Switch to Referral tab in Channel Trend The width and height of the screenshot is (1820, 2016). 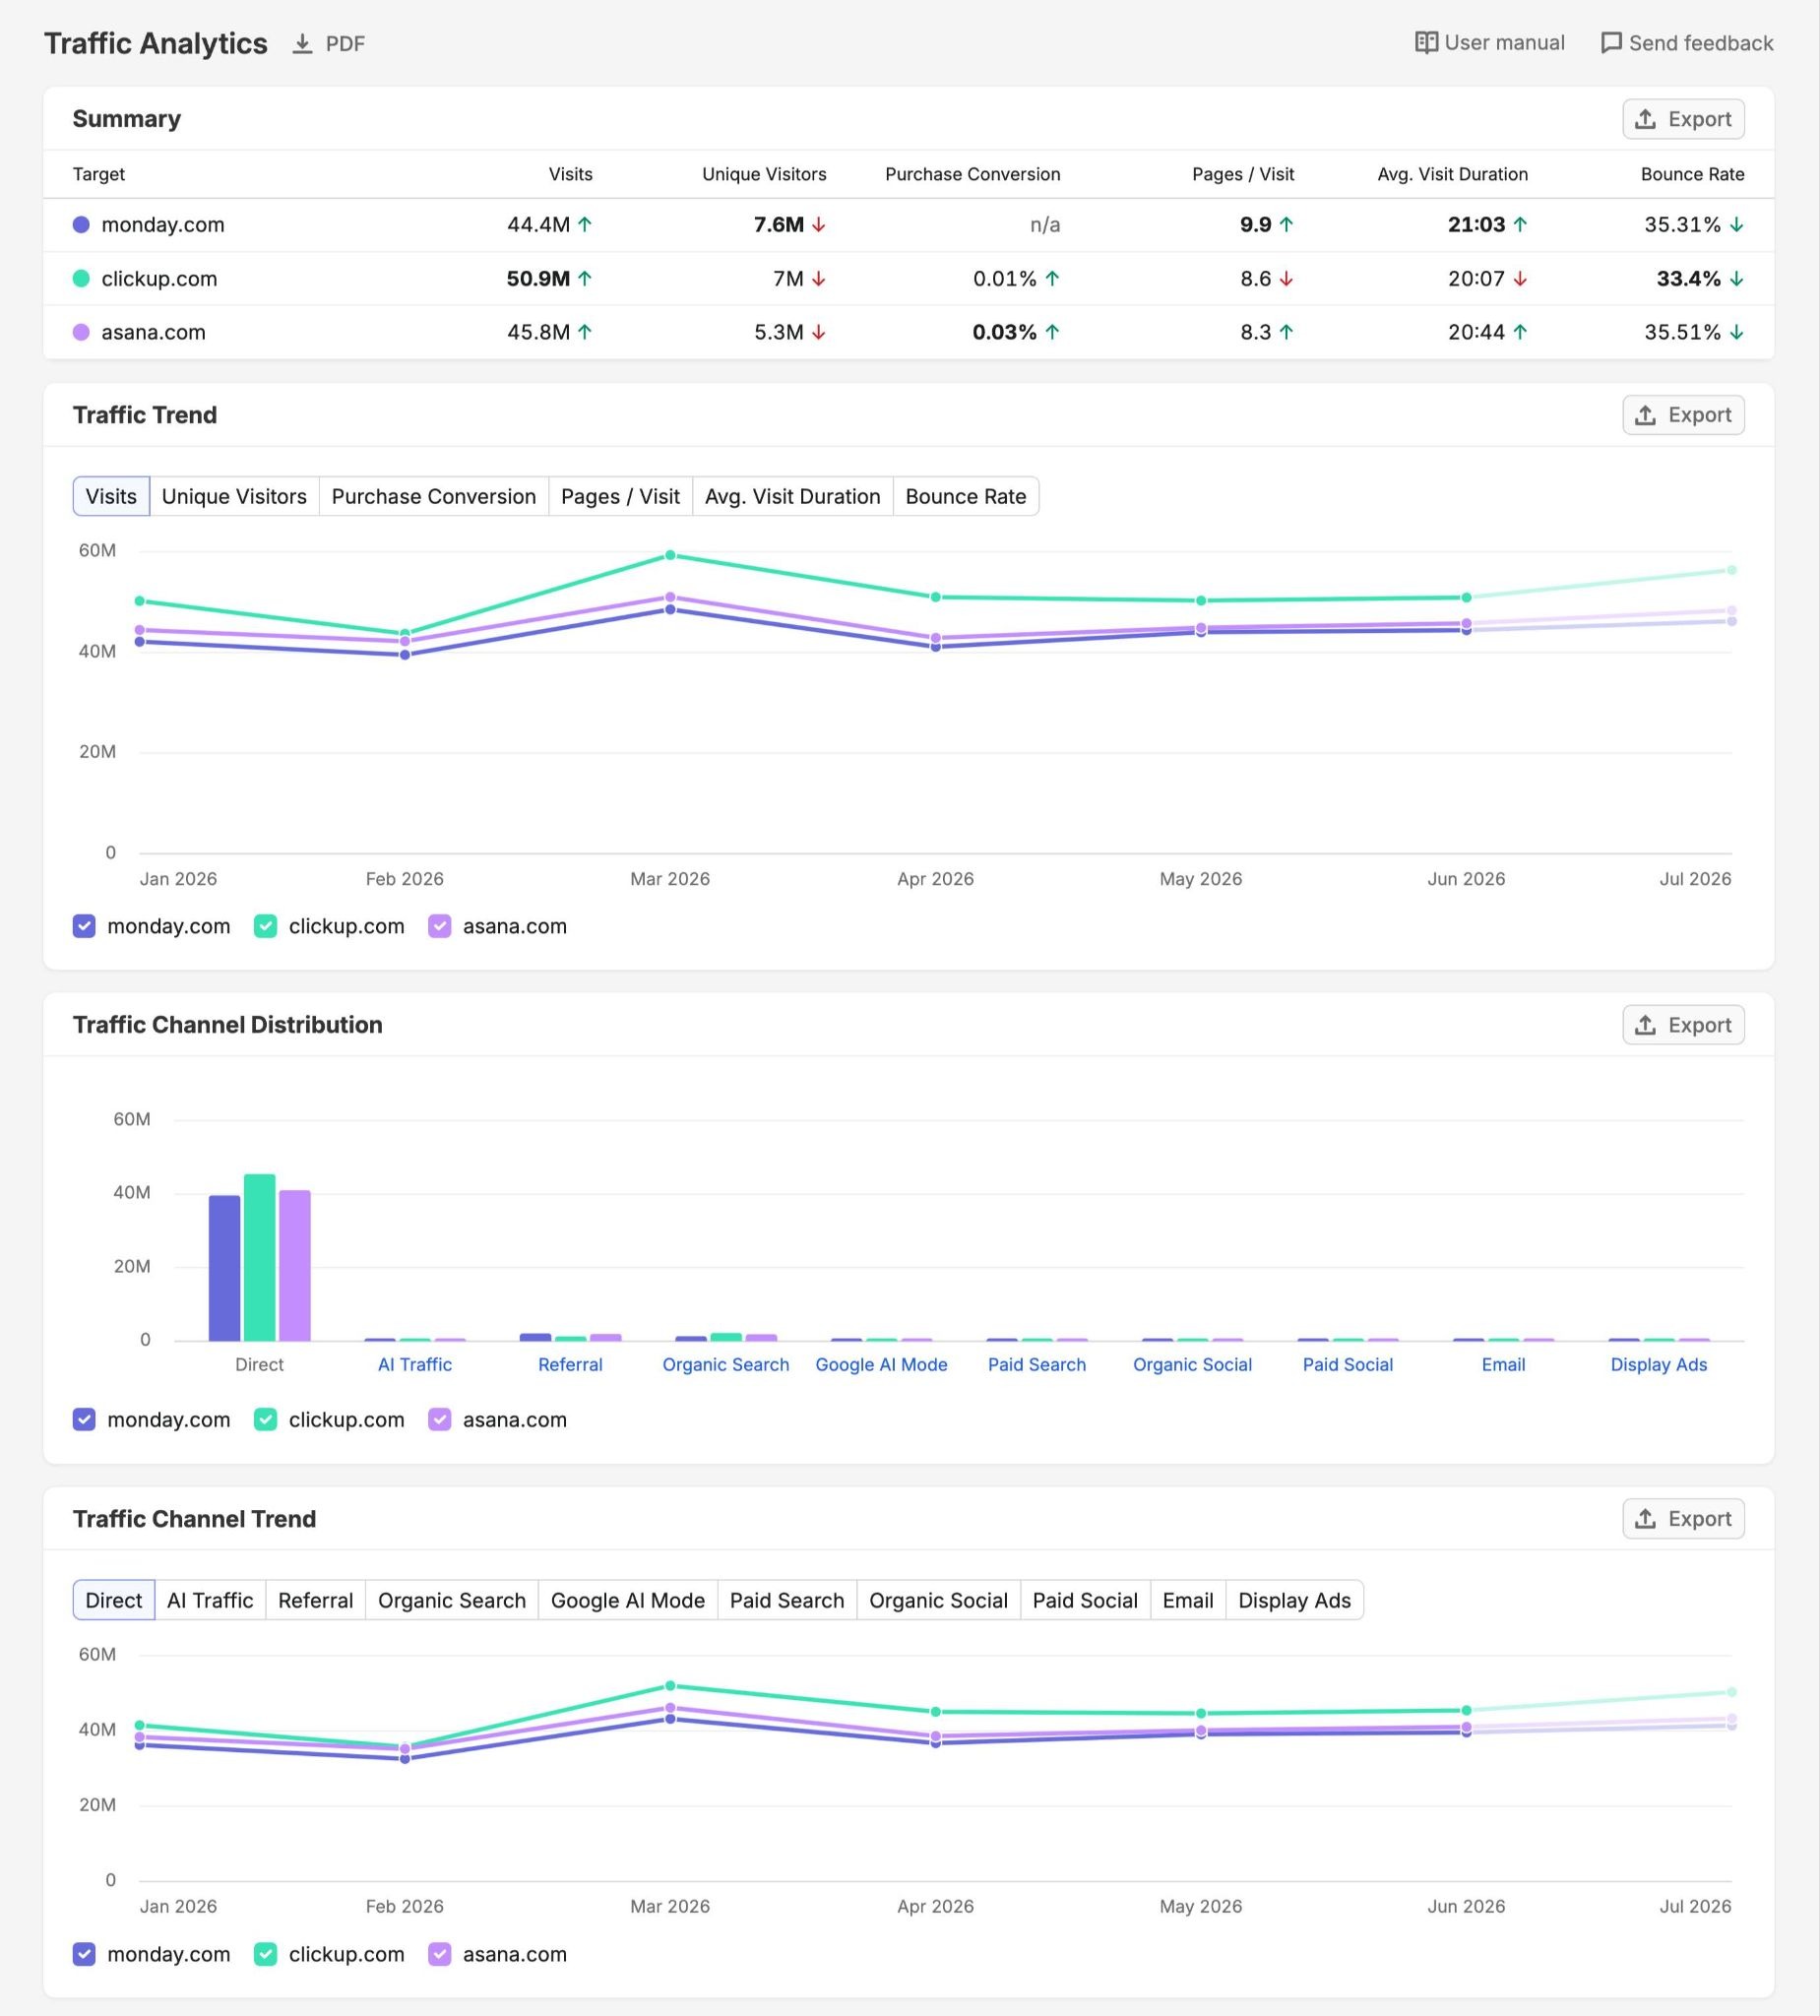click(x=316, y=1600)
